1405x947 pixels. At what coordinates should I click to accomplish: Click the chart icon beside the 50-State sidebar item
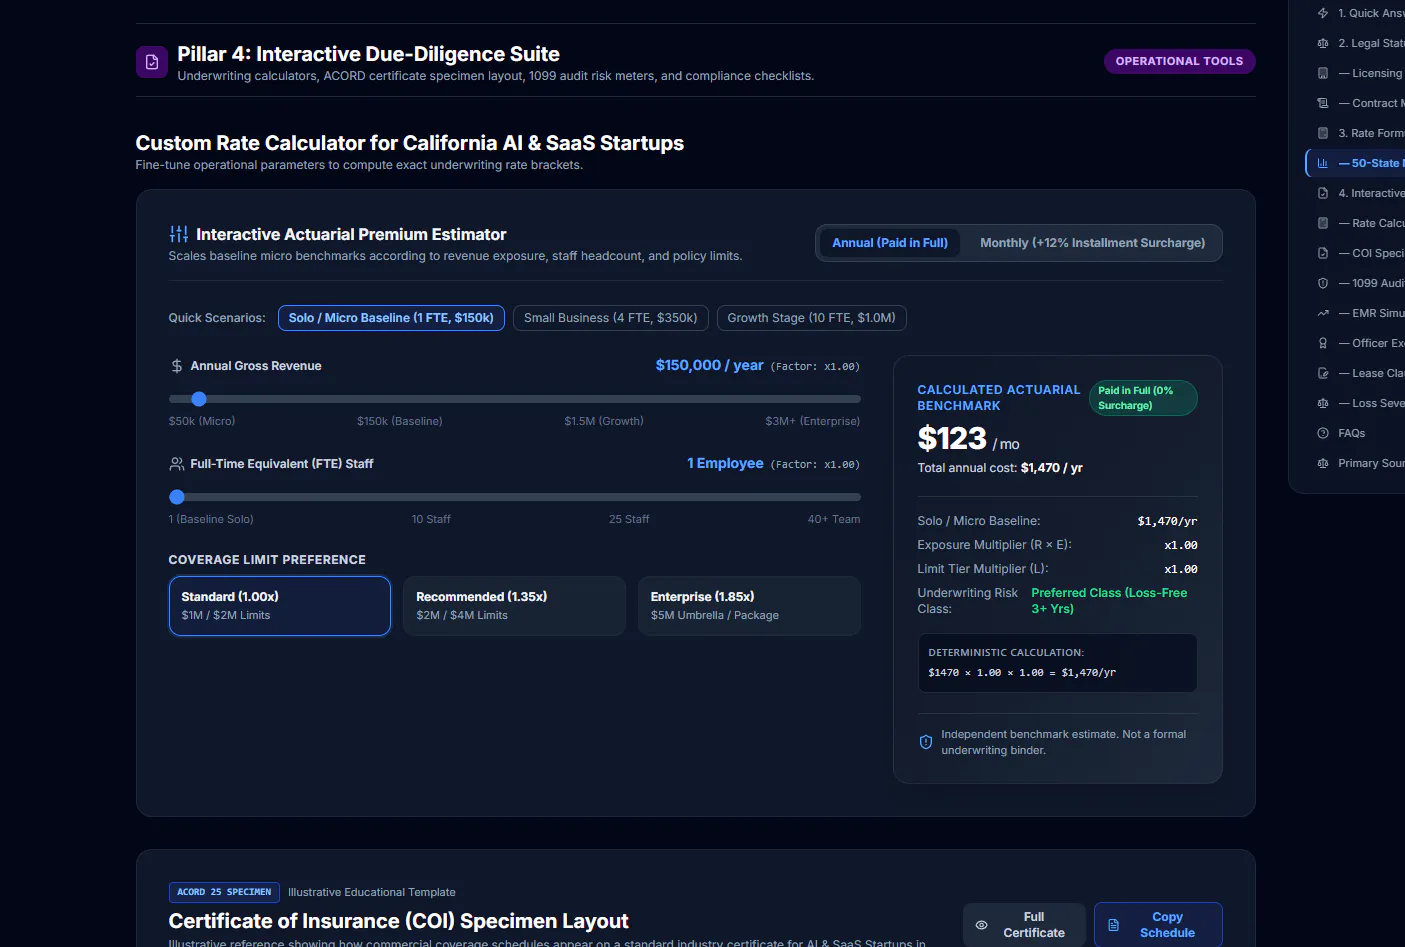tap(1323, 163)
